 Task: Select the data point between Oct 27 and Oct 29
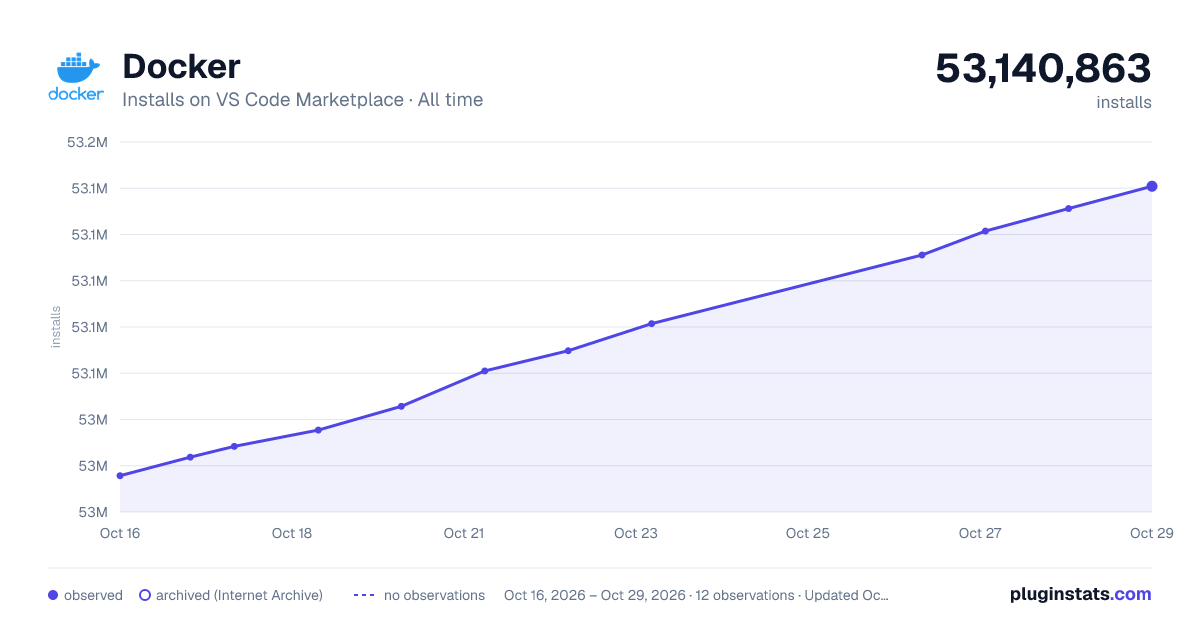1068,208
